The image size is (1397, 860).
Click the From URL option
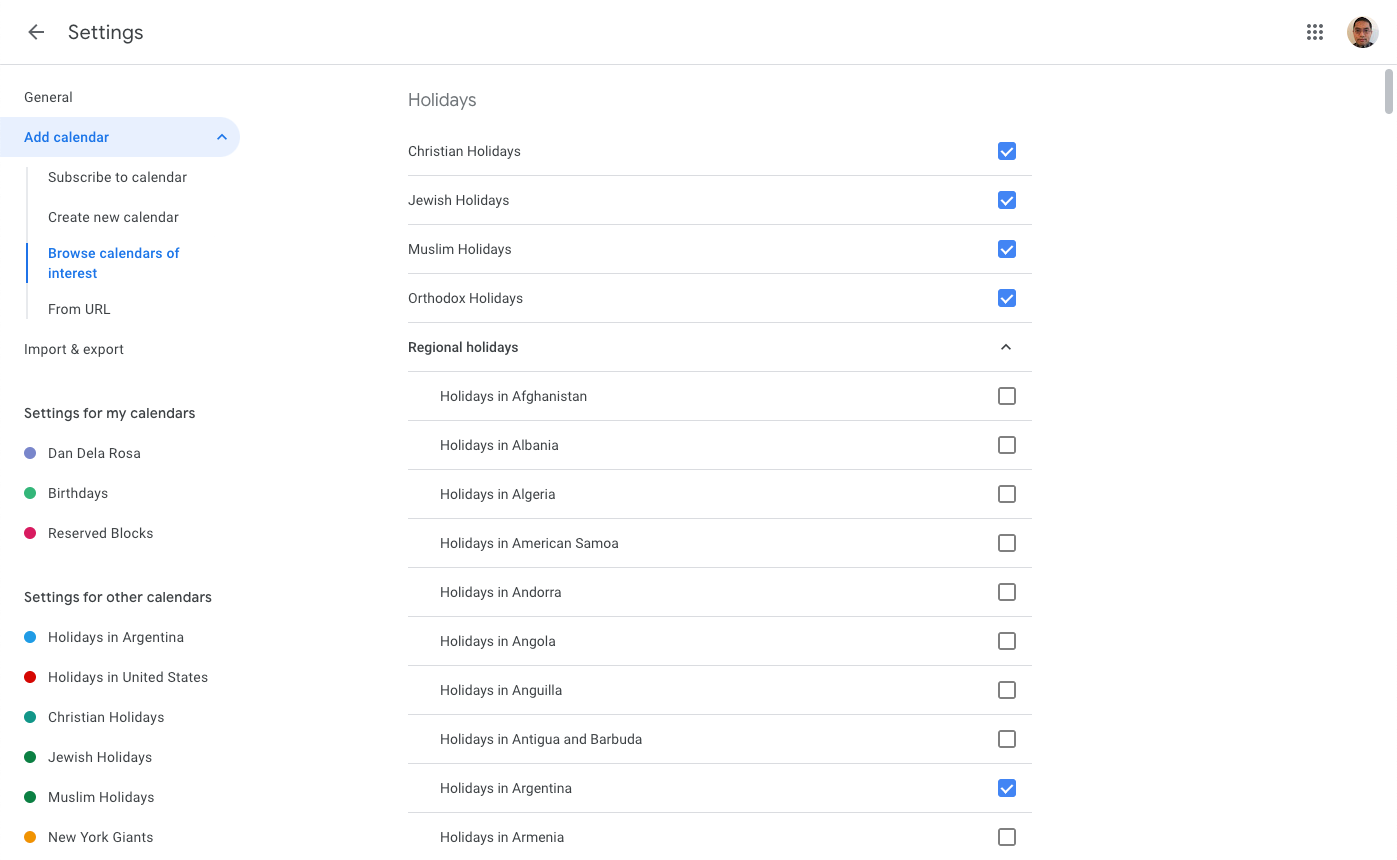(78, 309)
